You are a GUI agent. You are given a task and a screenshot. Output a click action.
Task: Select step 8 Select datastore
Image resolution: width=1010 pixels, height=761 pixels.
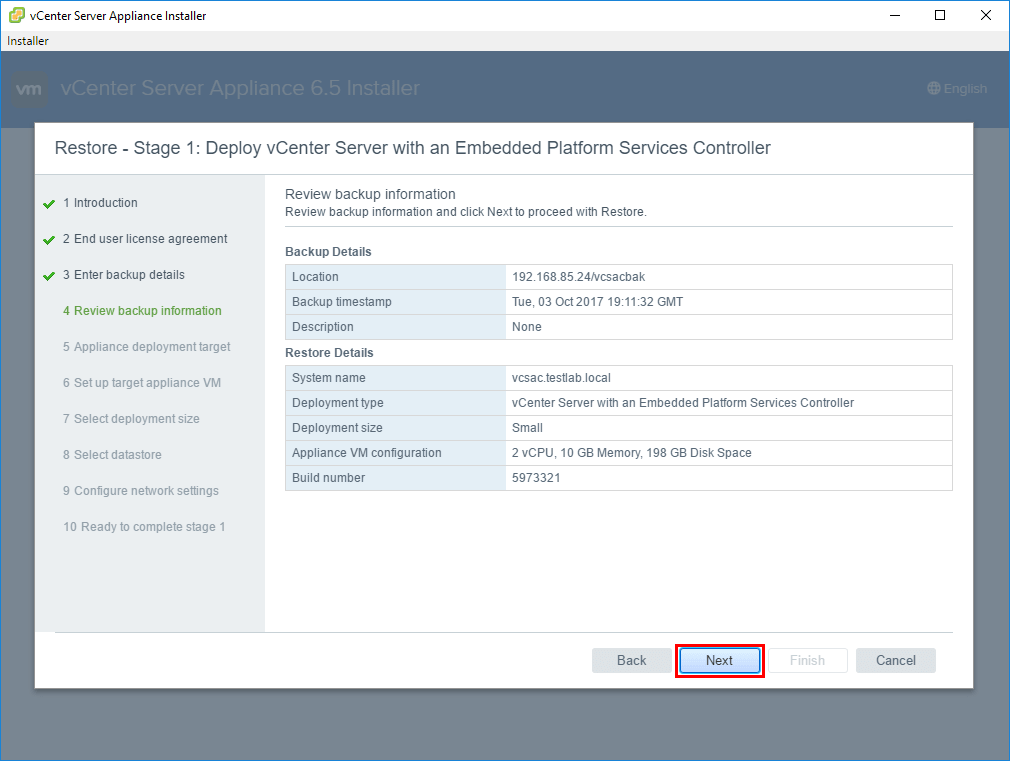pyautogui.click(x=112, y=456)
